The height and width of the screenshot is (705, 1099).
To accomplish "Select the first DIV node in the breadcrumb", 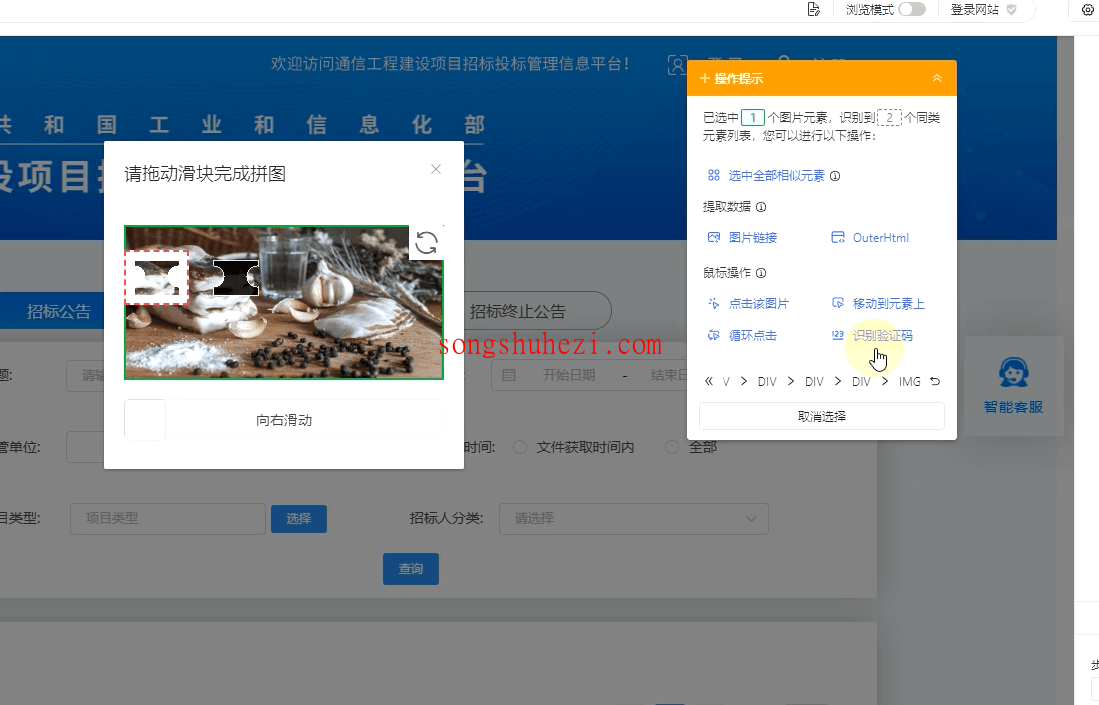I will click(767, 382).
